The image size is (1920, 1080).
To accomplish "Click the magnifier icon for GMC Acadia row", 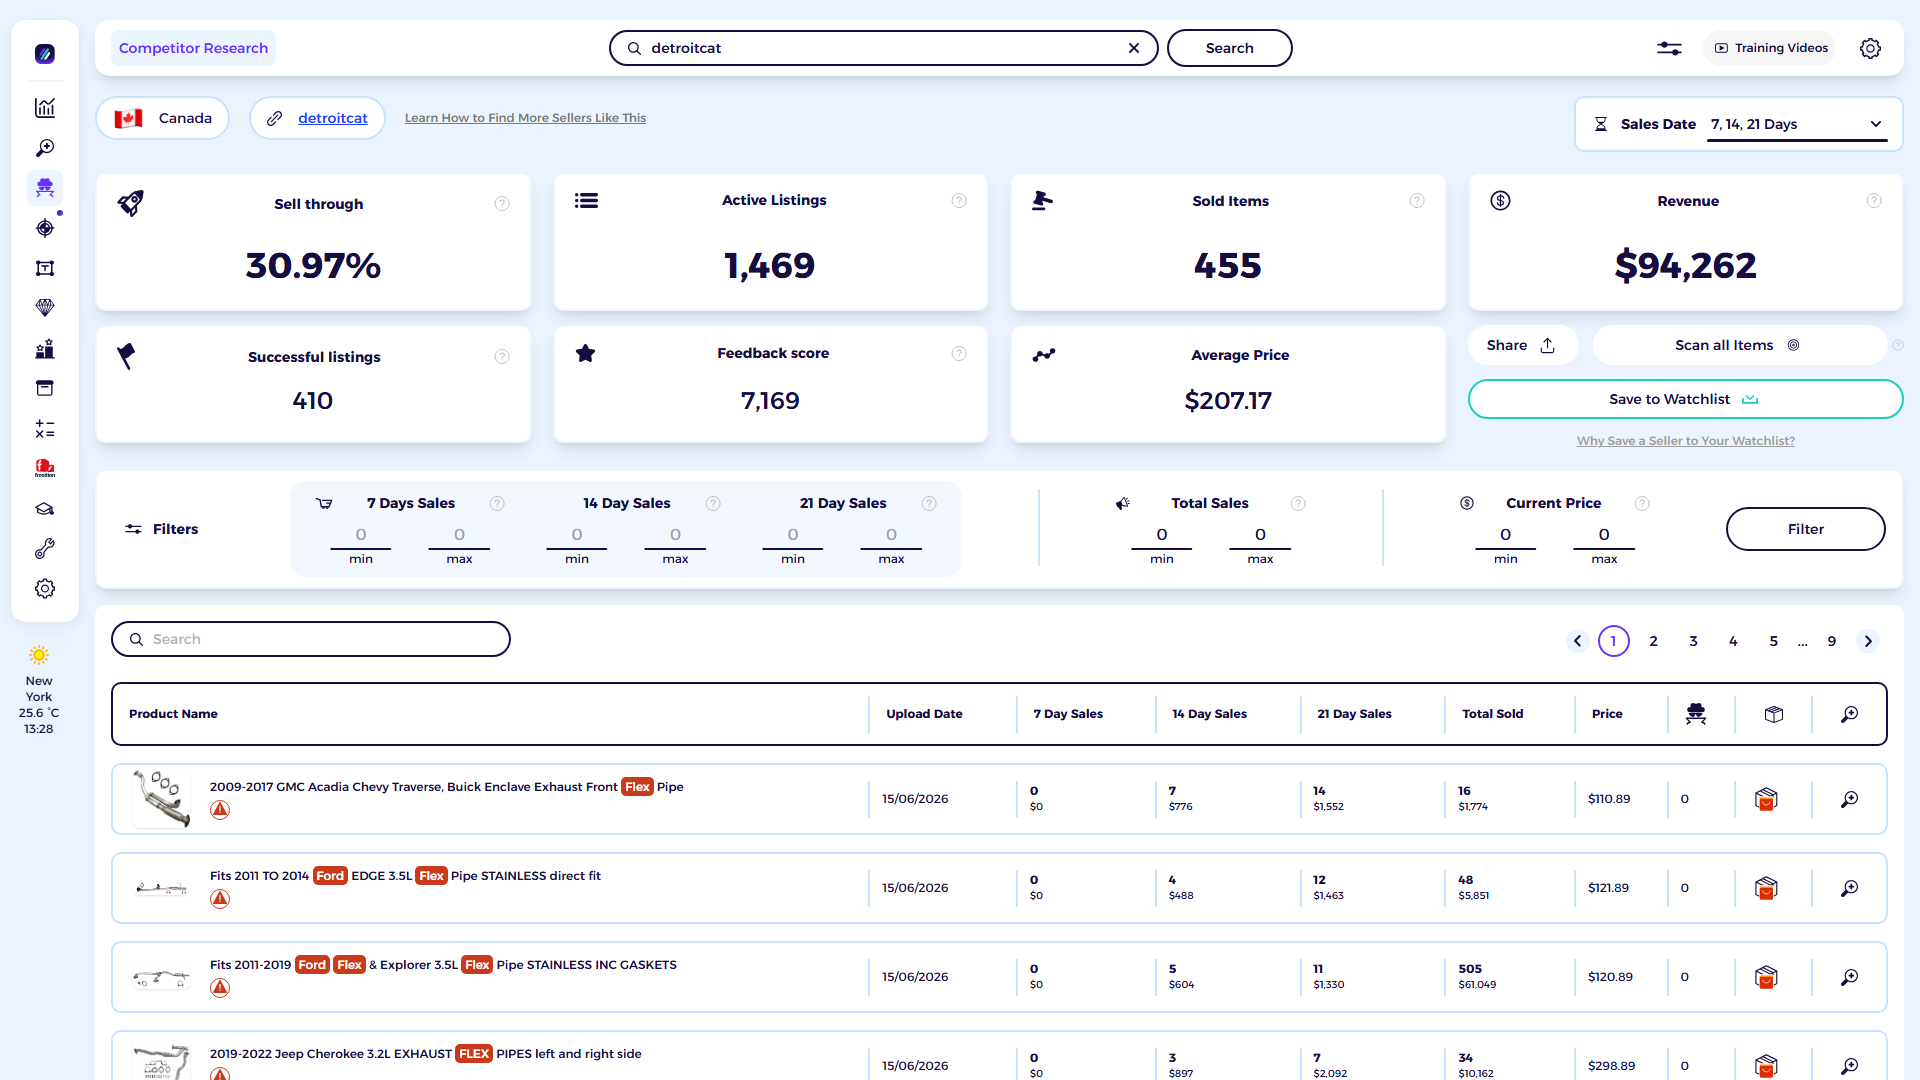I will click(x=1850, y=799).
